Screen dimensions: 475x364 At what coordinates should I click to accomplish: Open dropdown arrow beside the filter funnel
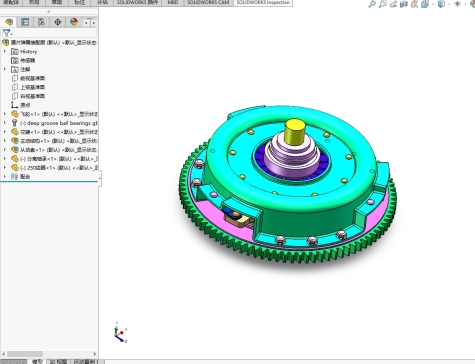click(x=12, y=34)
